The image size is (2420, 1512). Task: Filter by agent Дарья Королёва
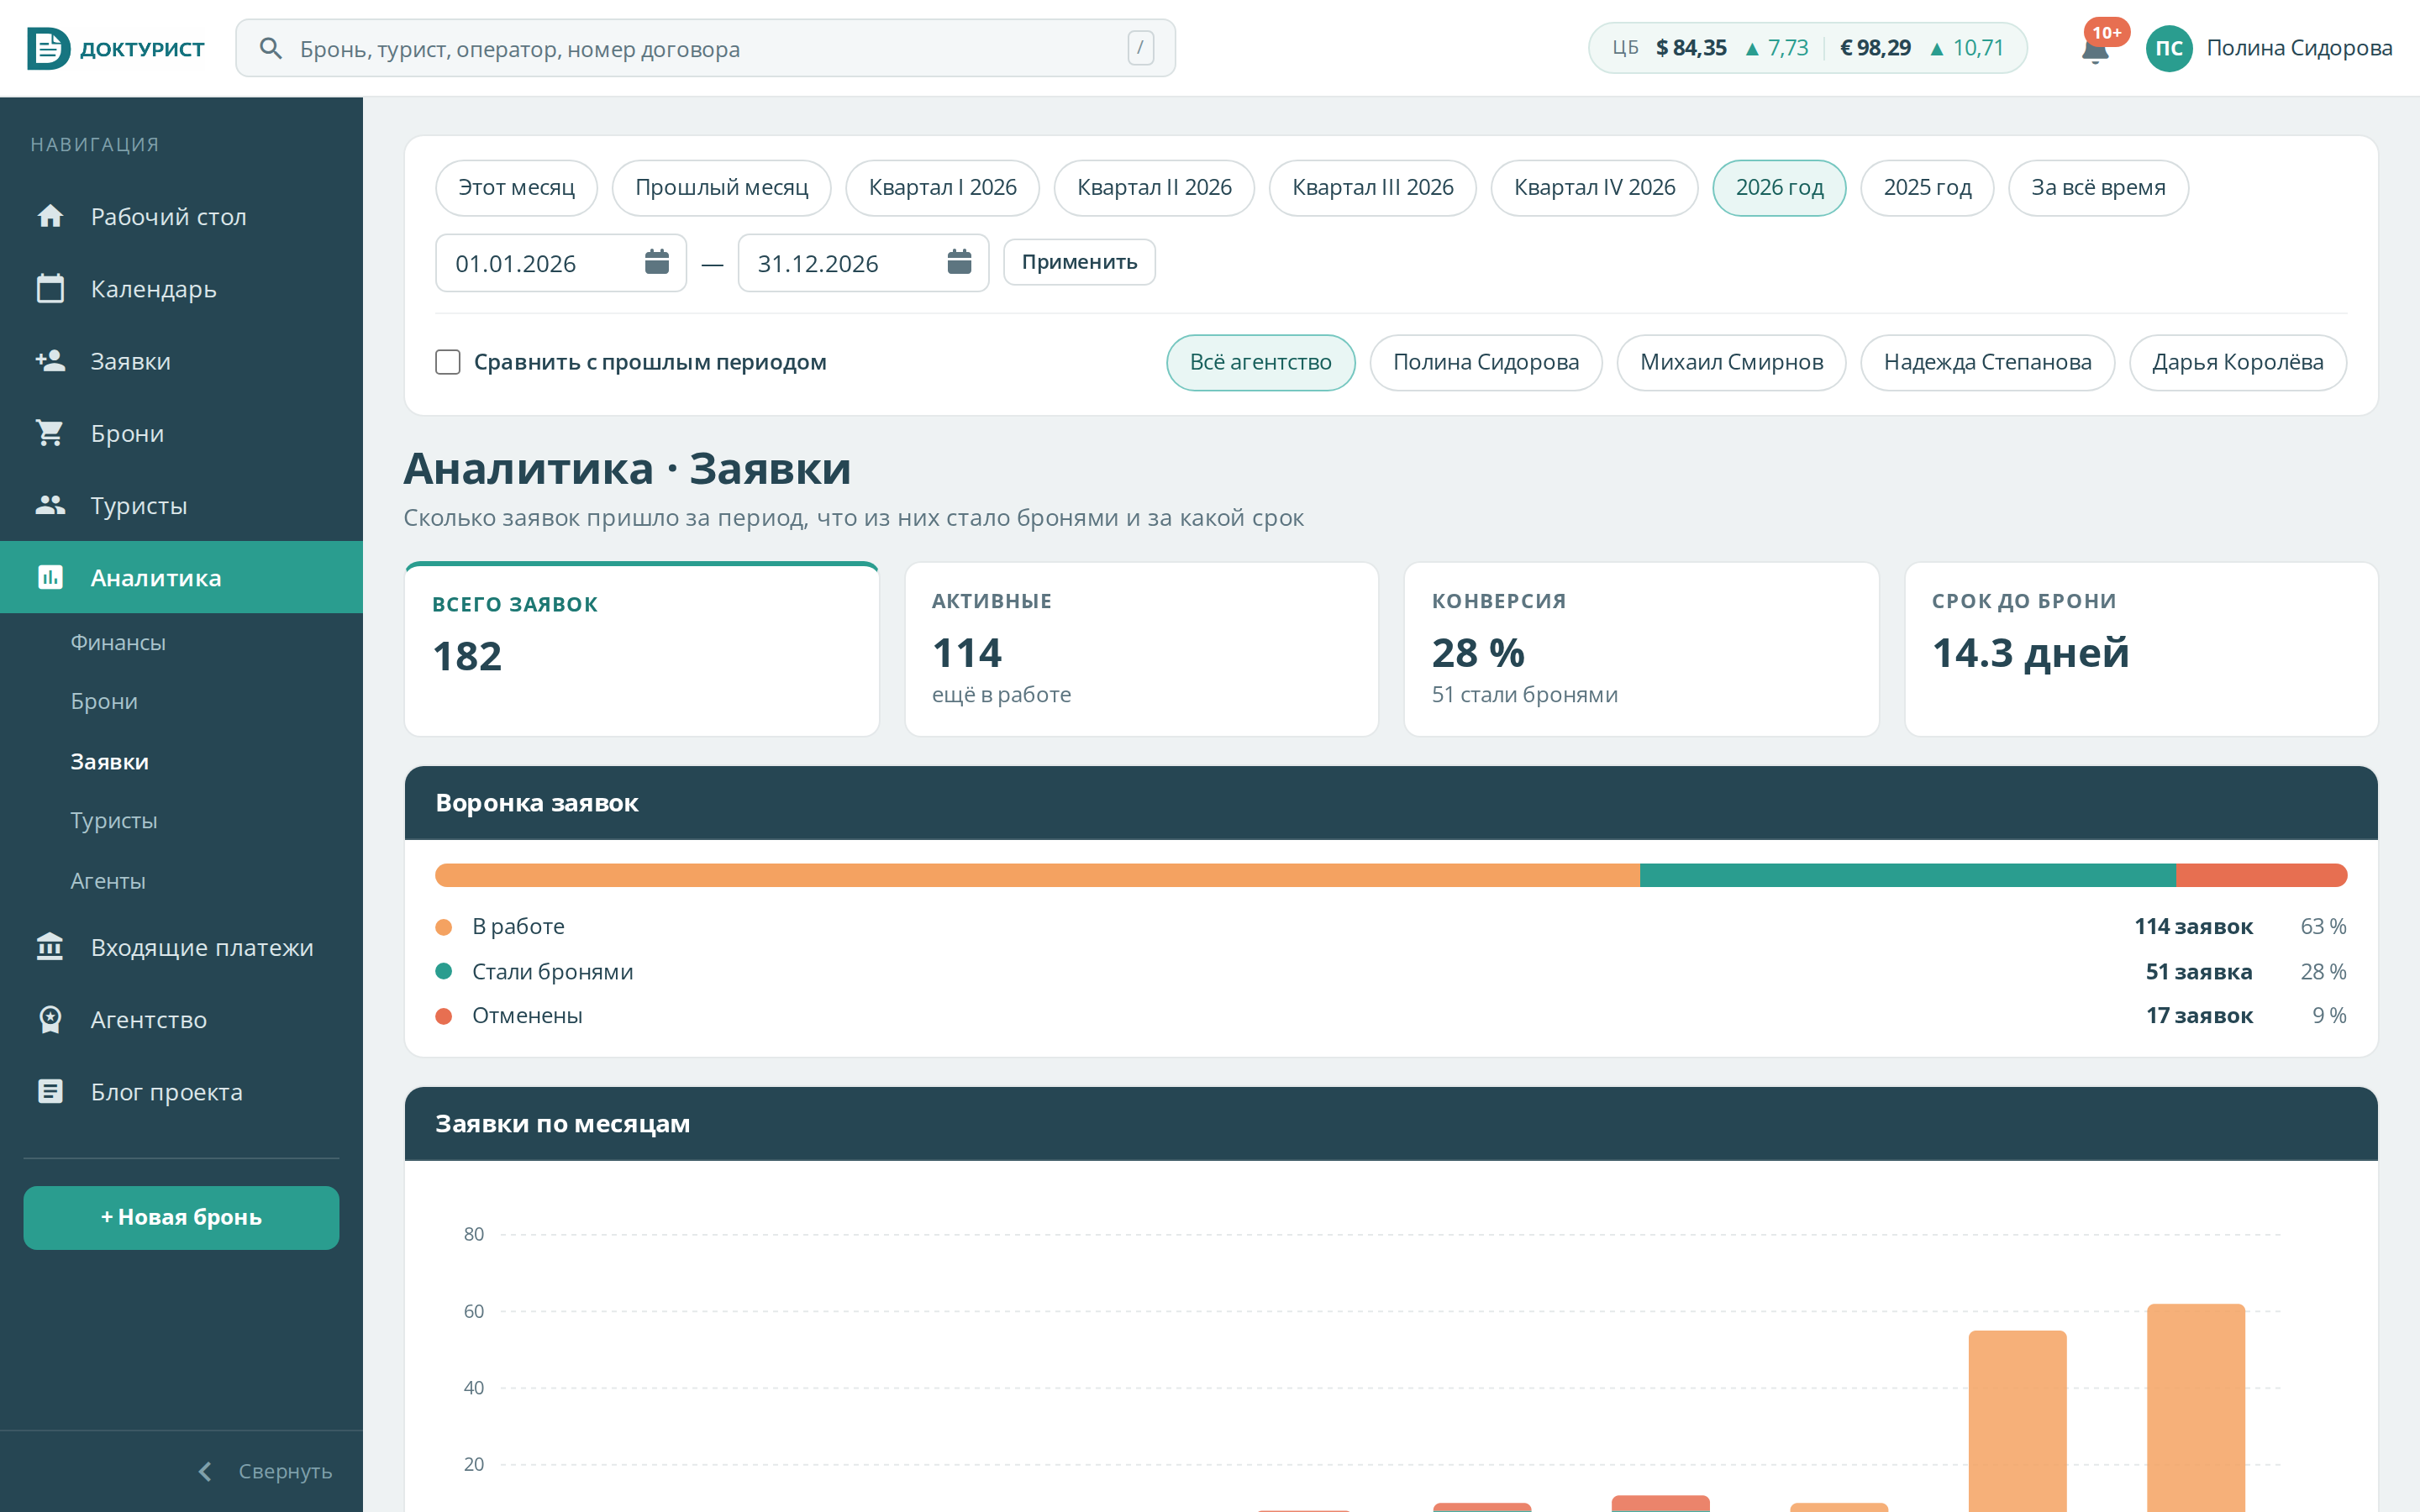click(2238, 362)
